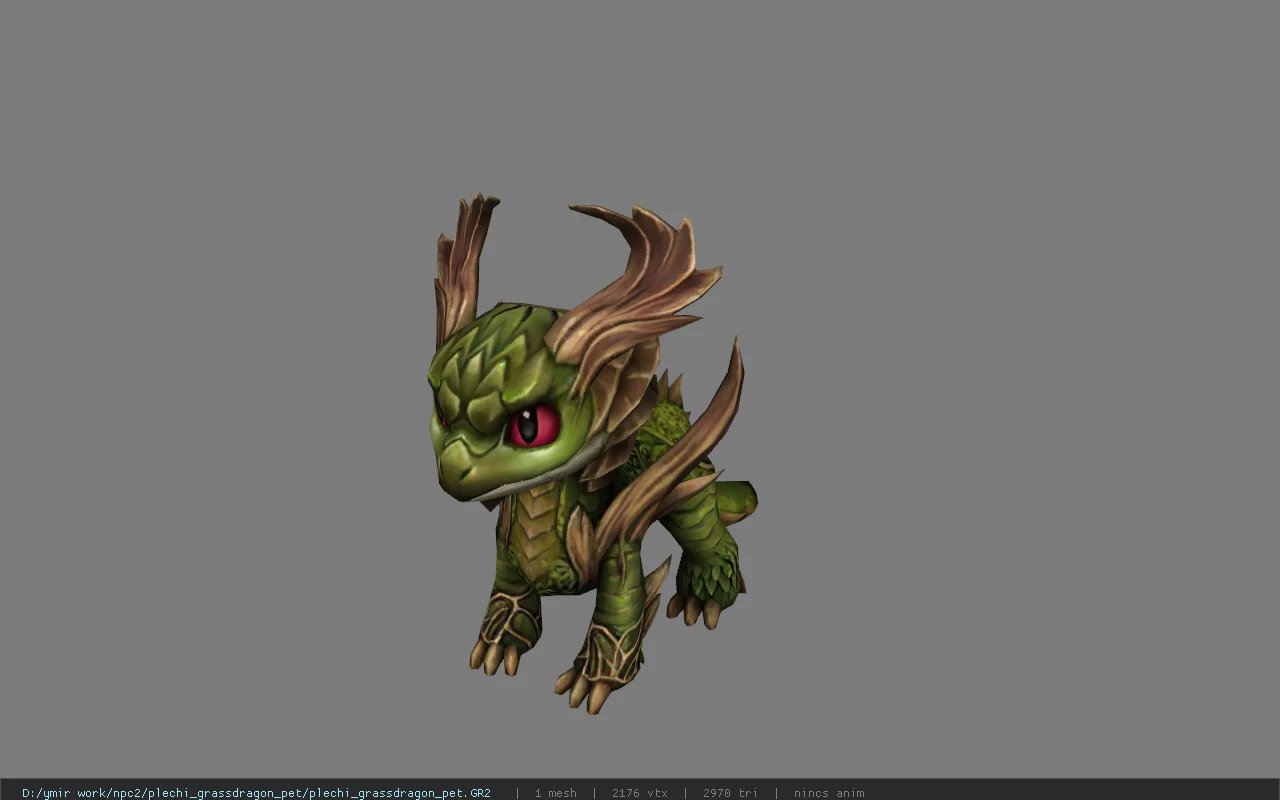Click the '2176 vtx' vertex count
This screenshot has height=800, width=1280.
[640, 793]
